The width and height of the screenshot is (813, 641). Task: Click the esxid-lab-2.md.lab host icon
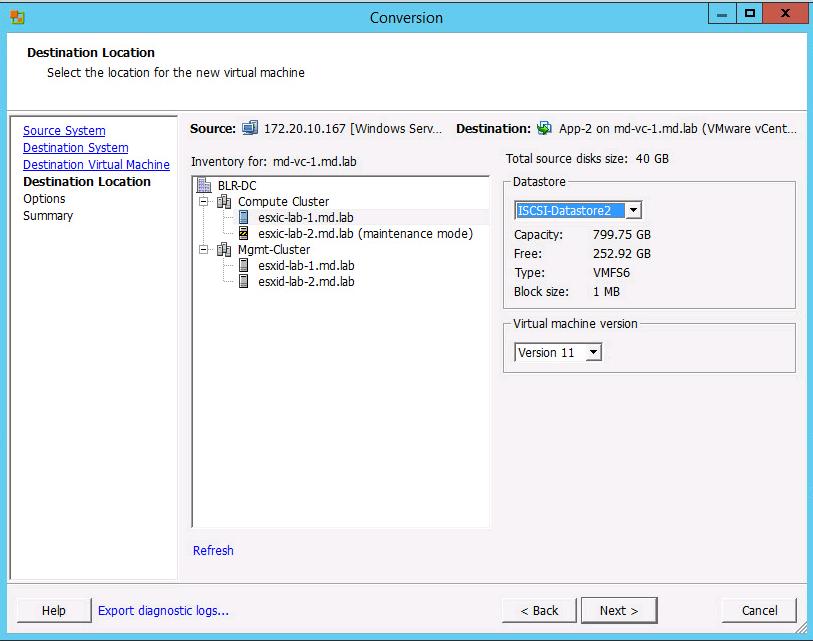point(244,282)
